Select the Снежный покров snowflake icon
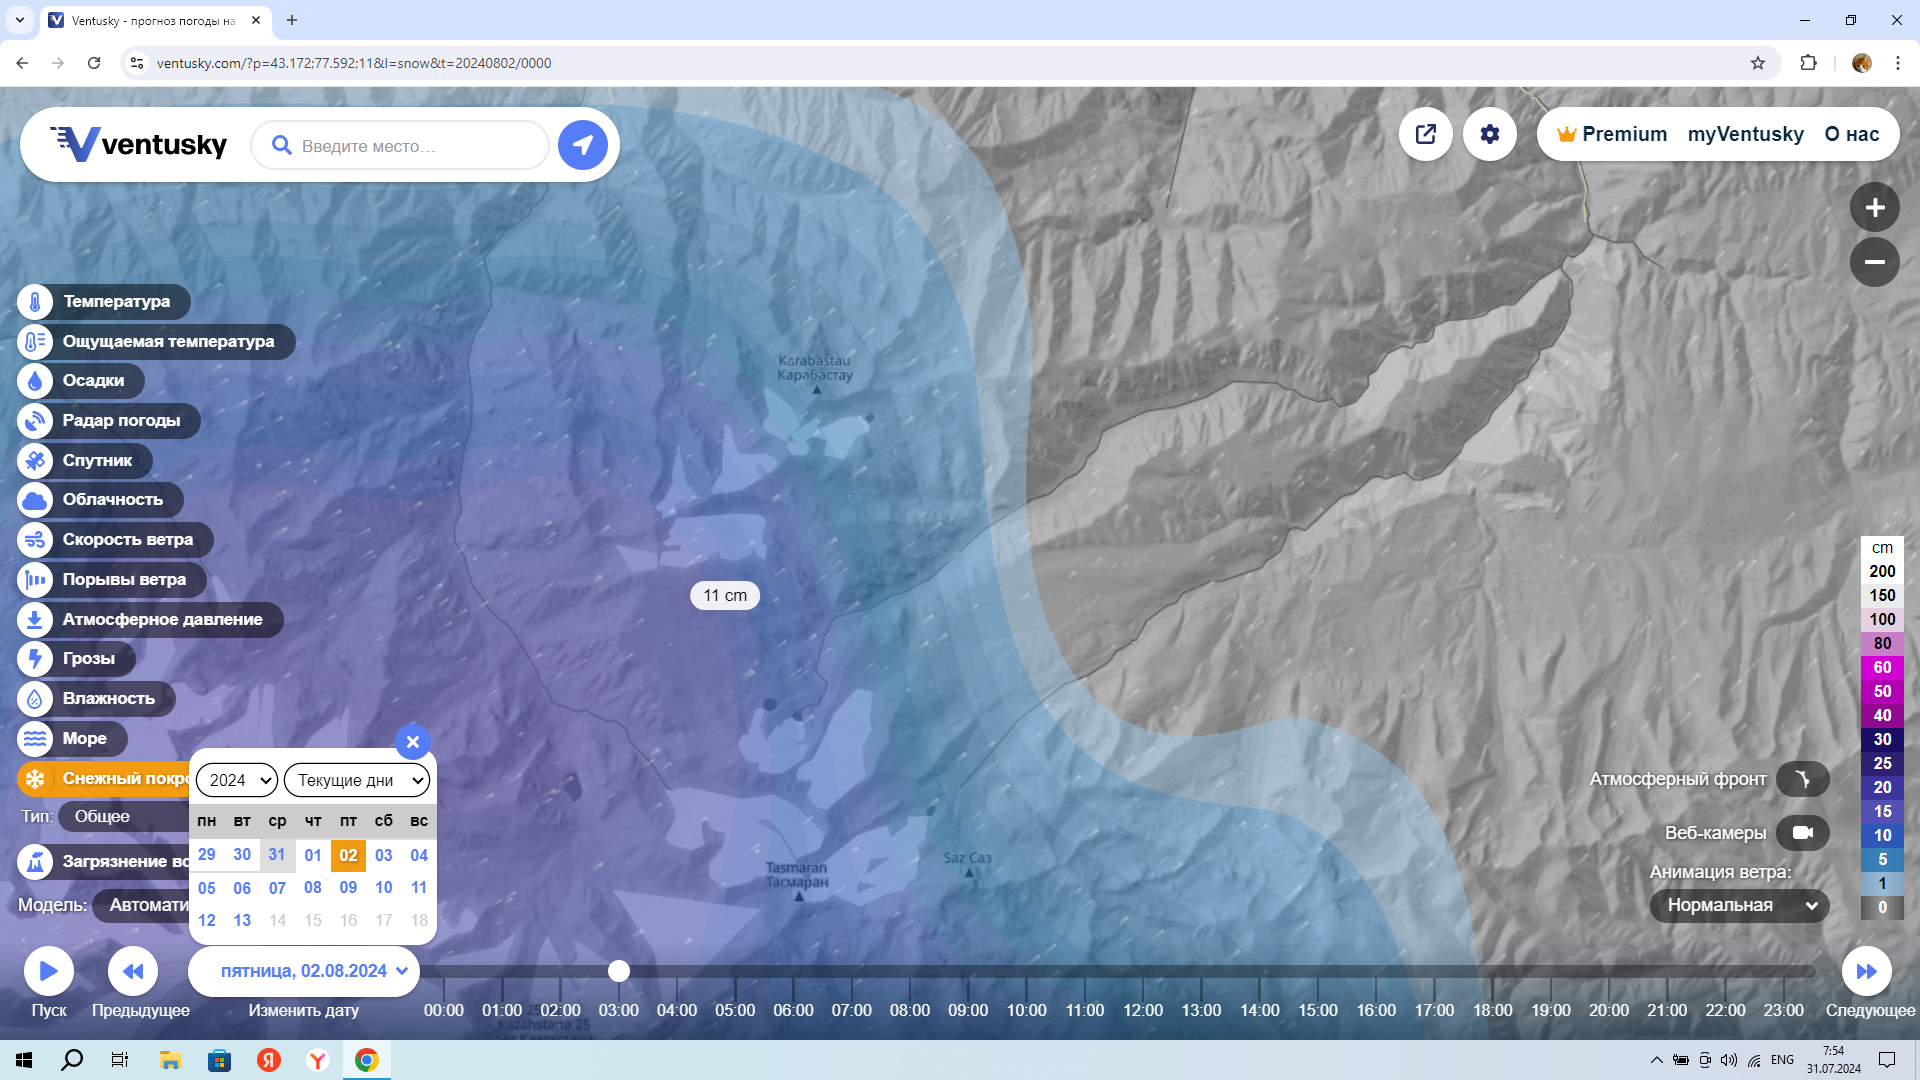Image resolution: width=1920 pixels, height=1080 pixels. click(35, 778)
